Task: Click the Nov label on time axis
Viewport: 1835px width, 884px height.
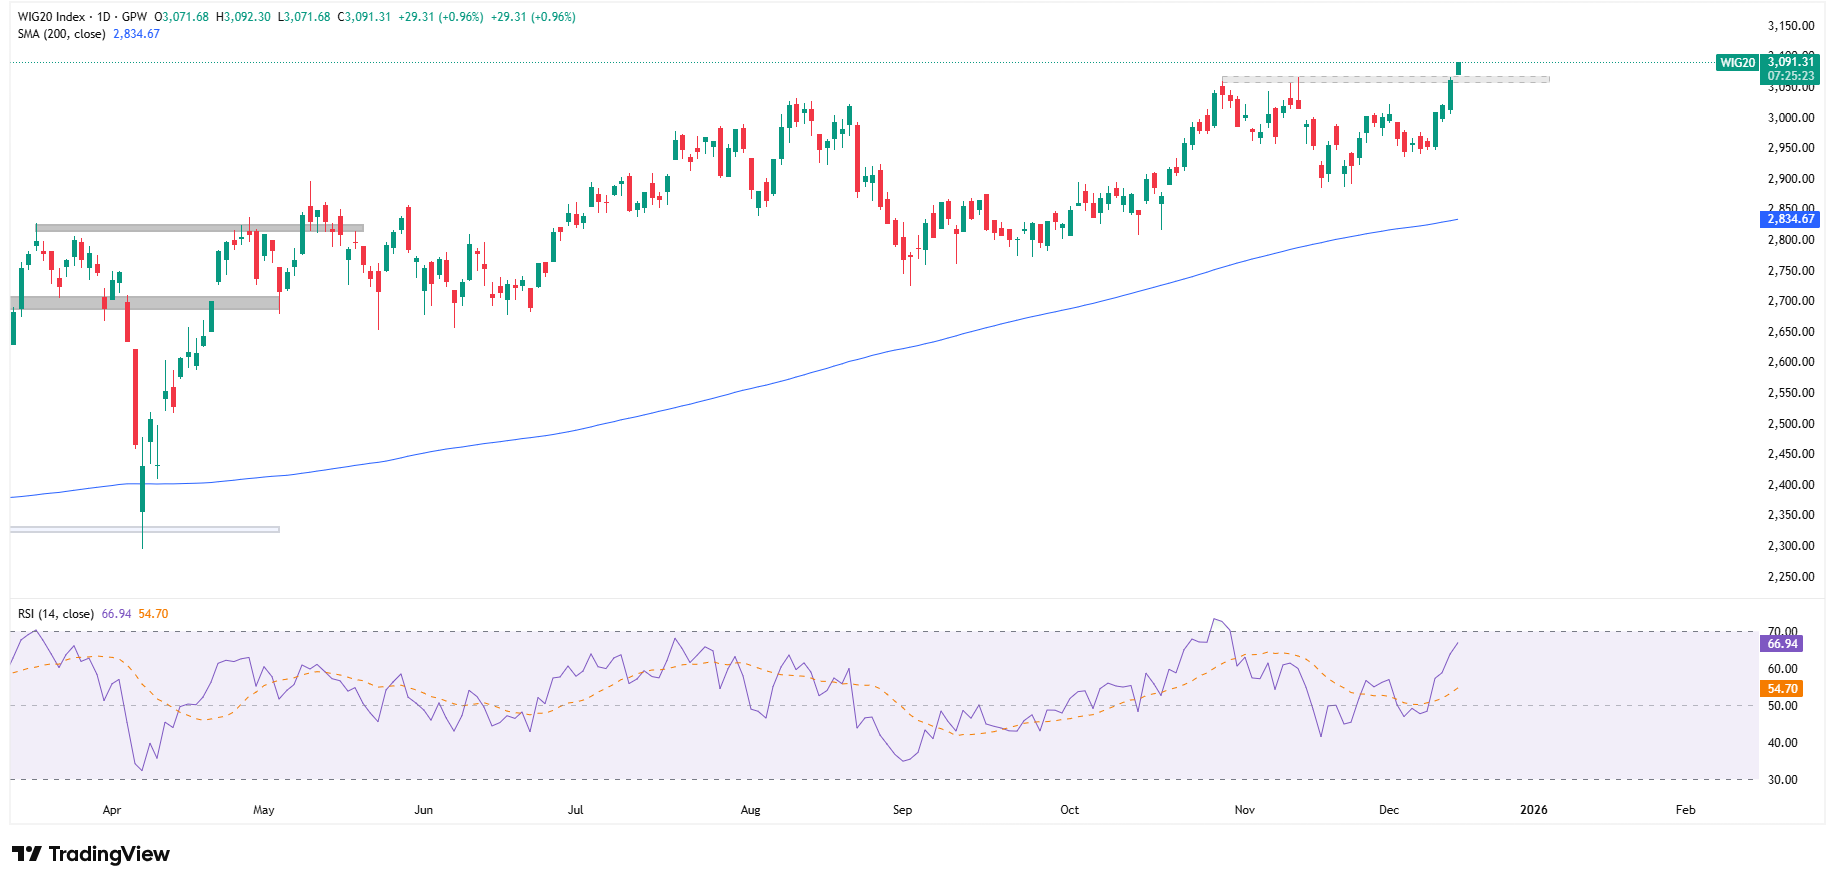Action: pos(1244,810)
